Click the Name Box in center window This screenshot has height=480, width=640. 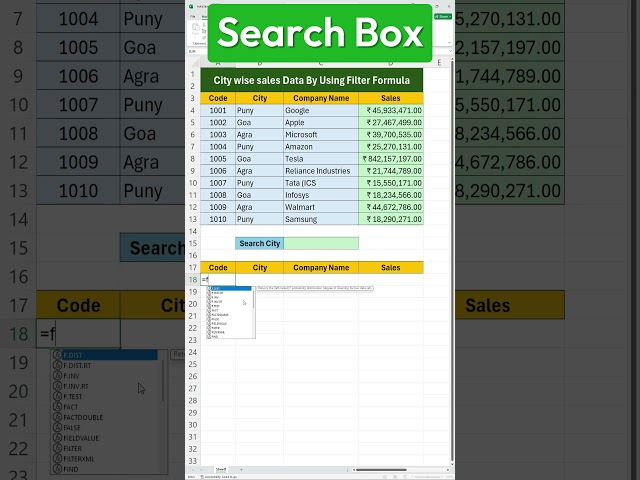pyautogui.click(x=197, y=51)
